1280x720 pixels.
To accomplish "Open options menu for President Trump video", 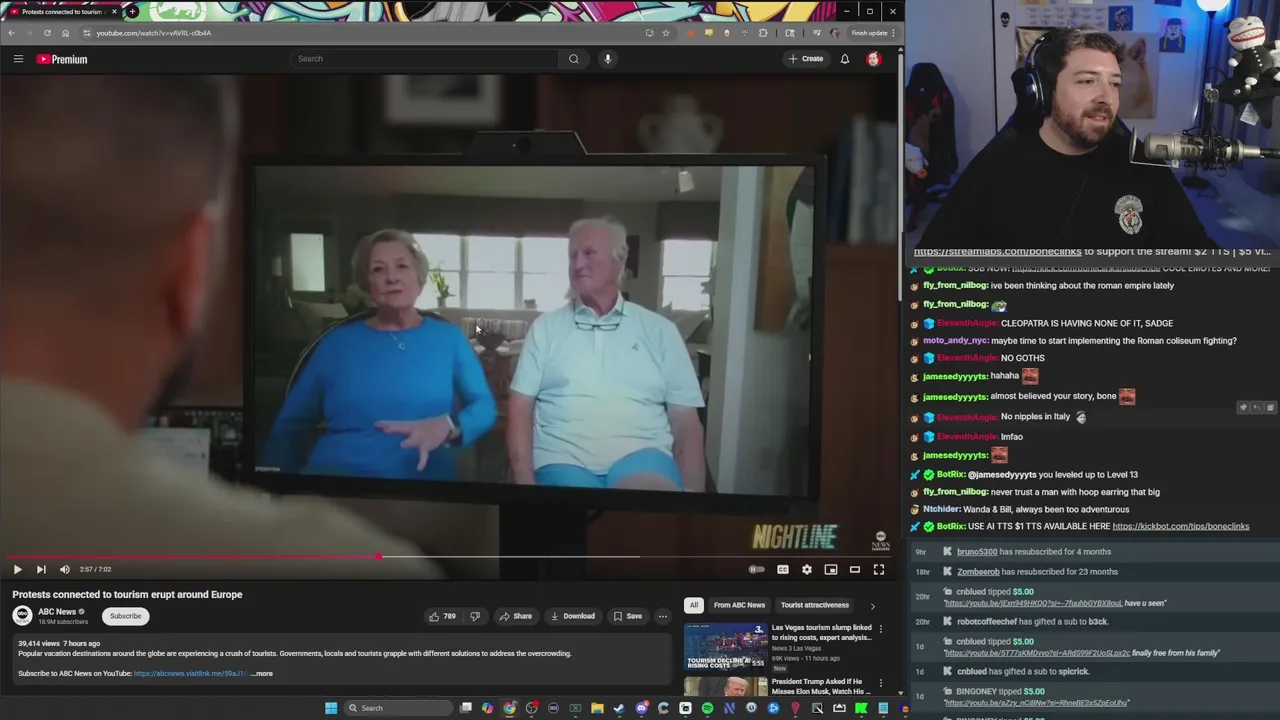I will click(x=881, y=683).
